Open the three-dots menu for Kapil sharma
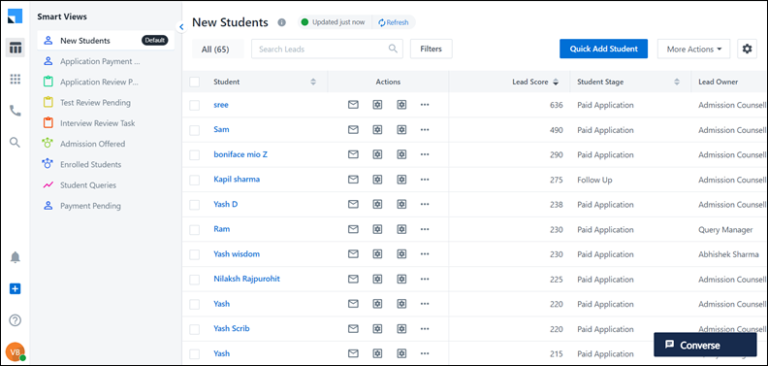 point(425,179)
